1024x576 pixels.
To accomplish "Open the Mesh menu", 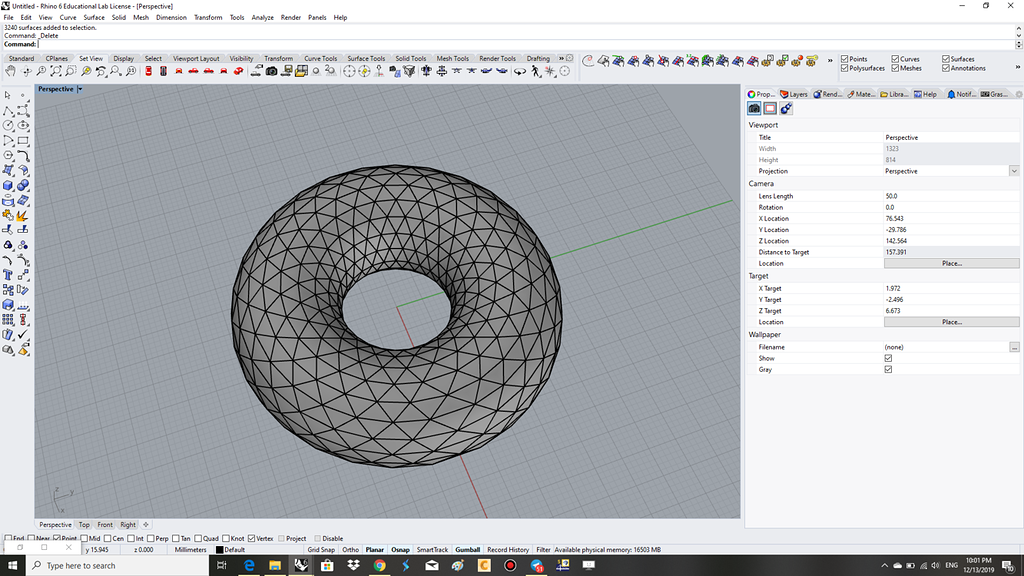I will (140, 17).
